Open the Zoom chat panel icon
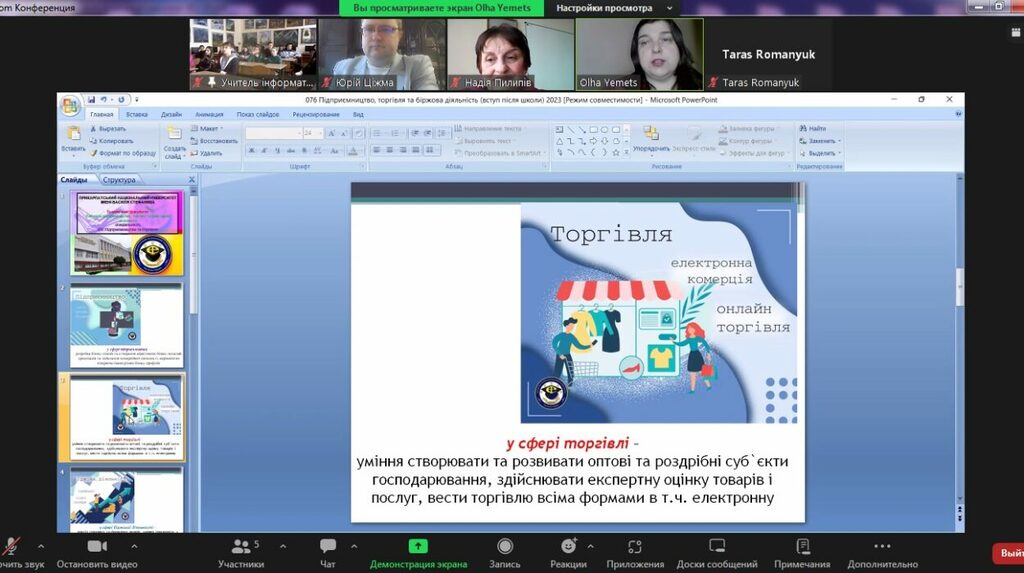Screen dimensions: 1024x573 pyautogui.click(x=328, y=546)
